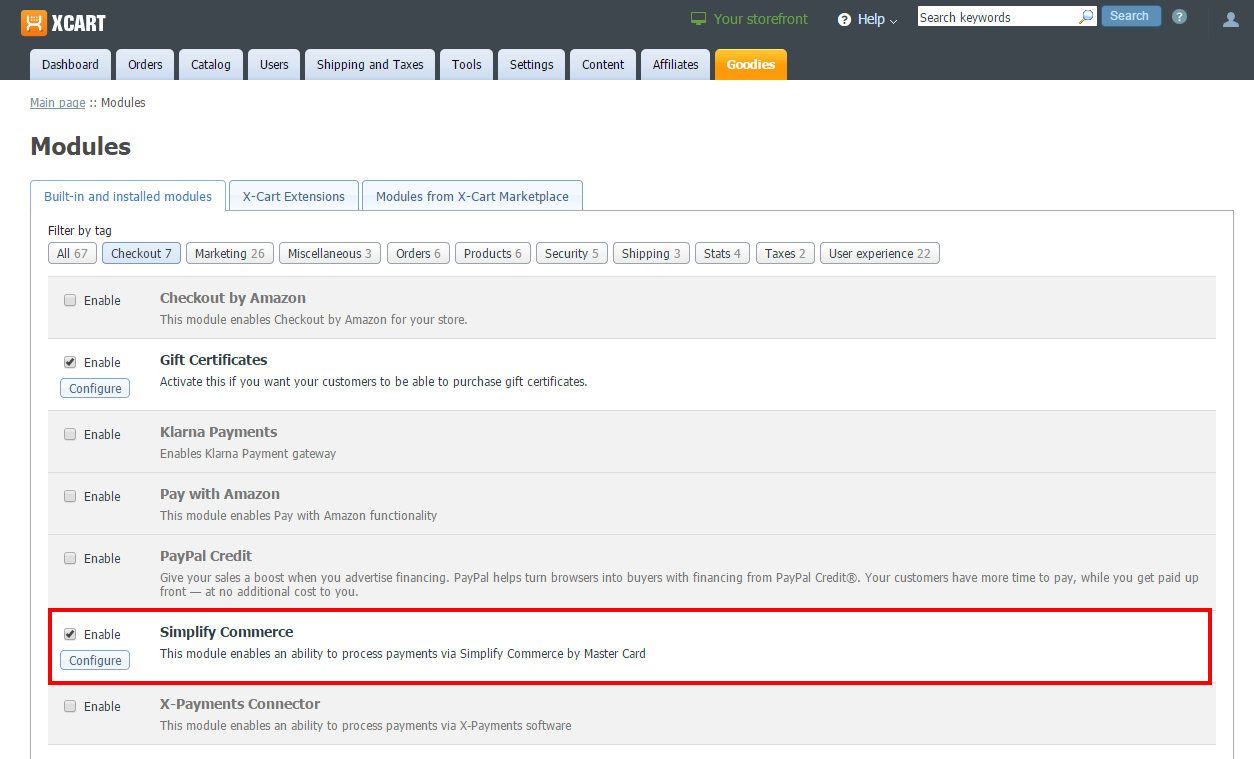Open the Content menu tab
The width and height of the screenshot is (1254, 759).
click(603, 64)
